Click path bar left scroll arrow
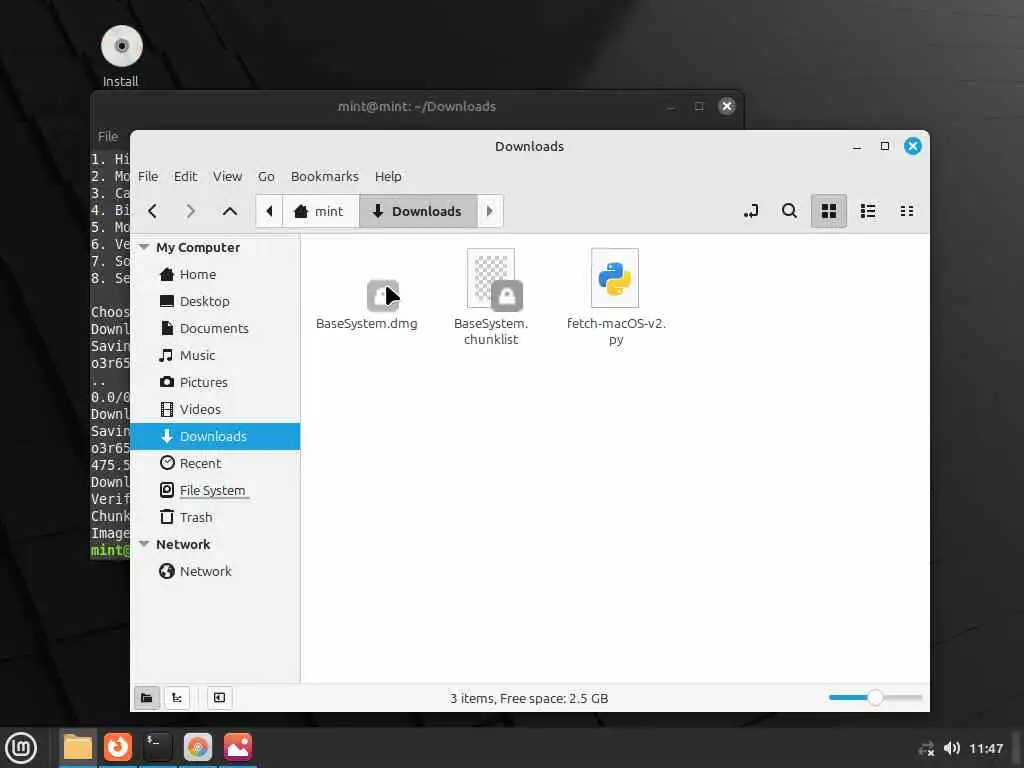 269,211
